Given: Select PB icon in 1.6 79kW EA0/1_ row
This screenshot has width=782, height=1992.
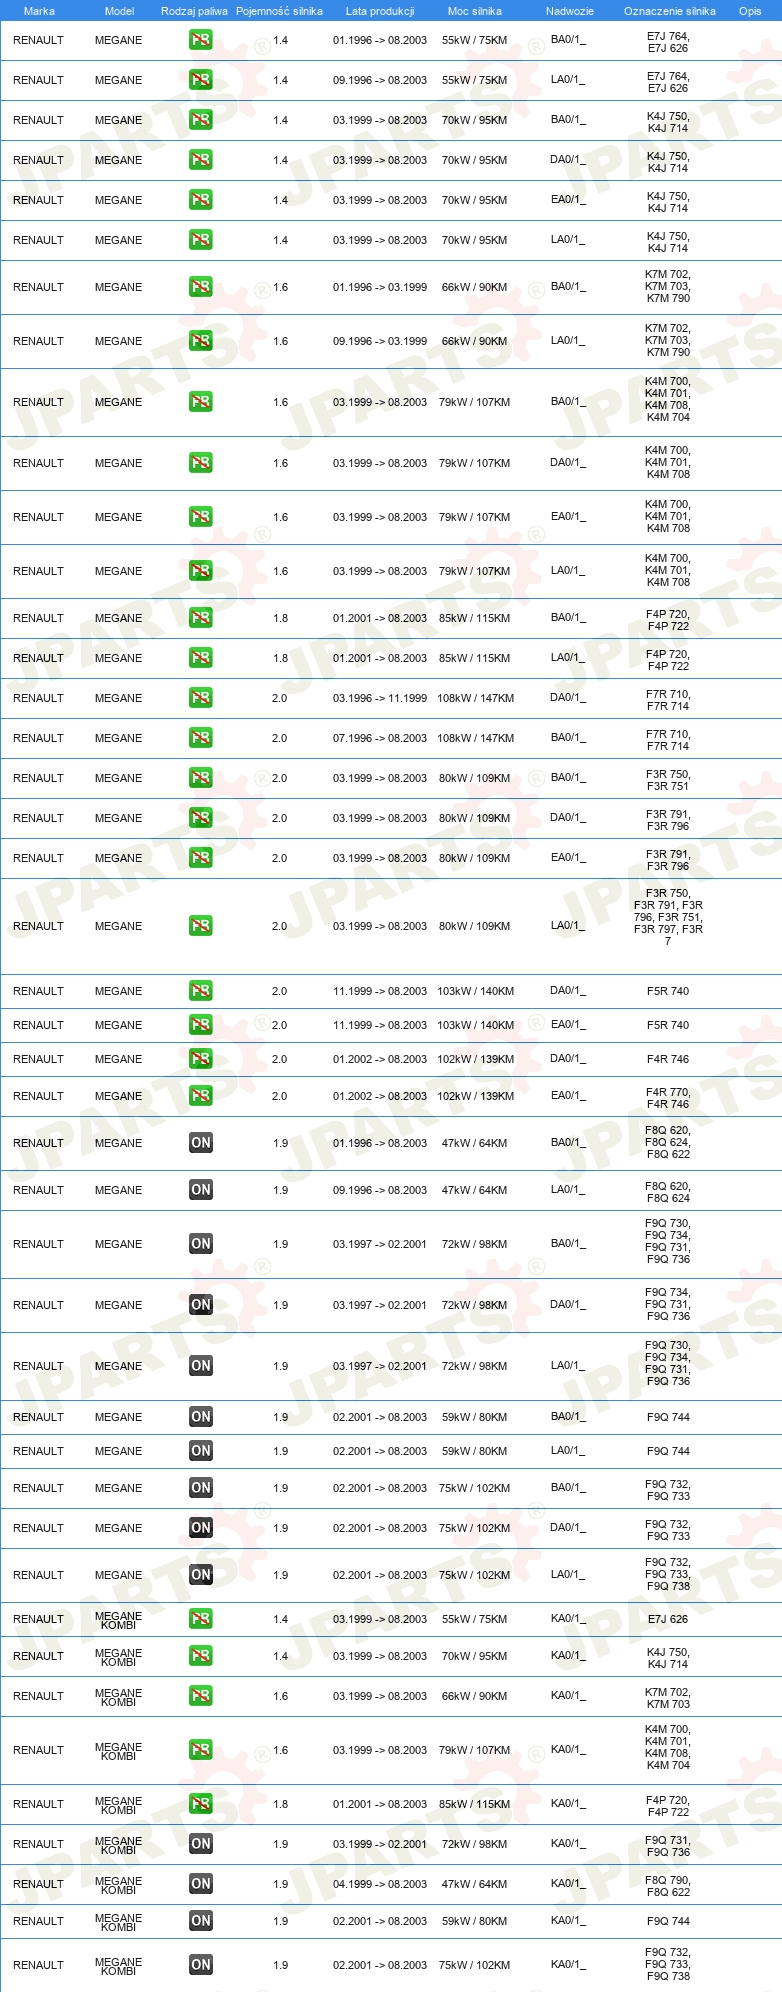Looking at the screenshot, I should (201, 517).
